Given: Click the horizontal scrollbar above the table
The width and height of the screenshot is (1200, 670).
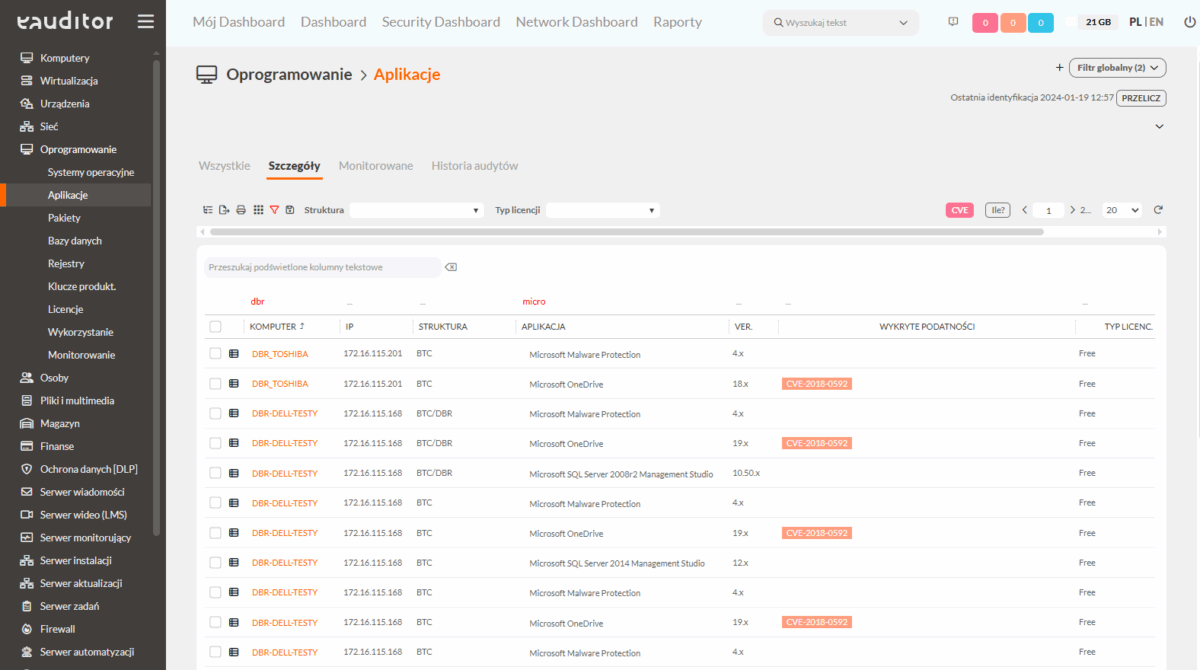Looking at the screenshot, I should tap(626, 231).
